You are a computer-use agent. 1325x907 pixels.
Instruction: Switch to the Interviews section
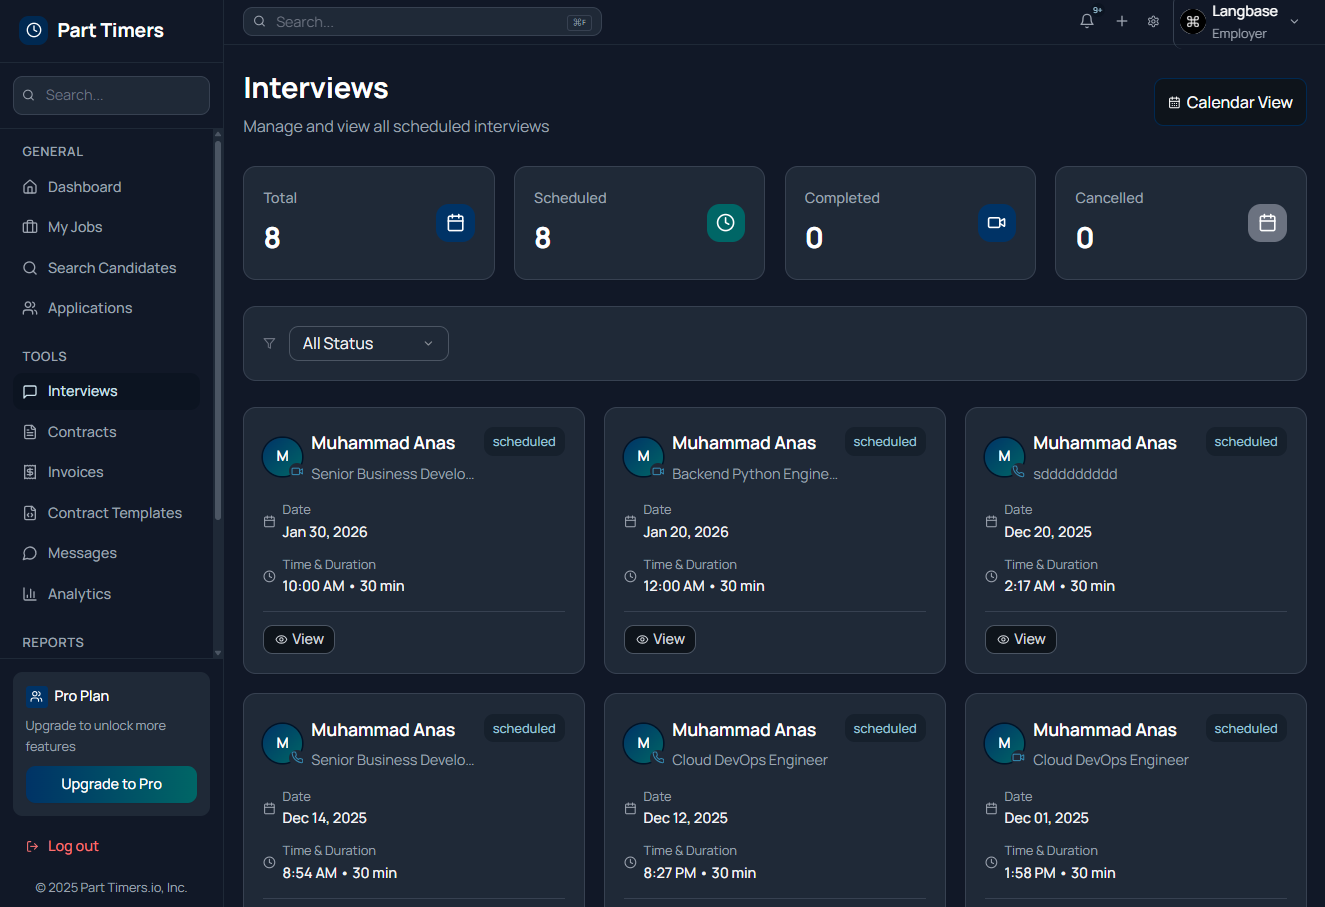[x=81, y=390]
